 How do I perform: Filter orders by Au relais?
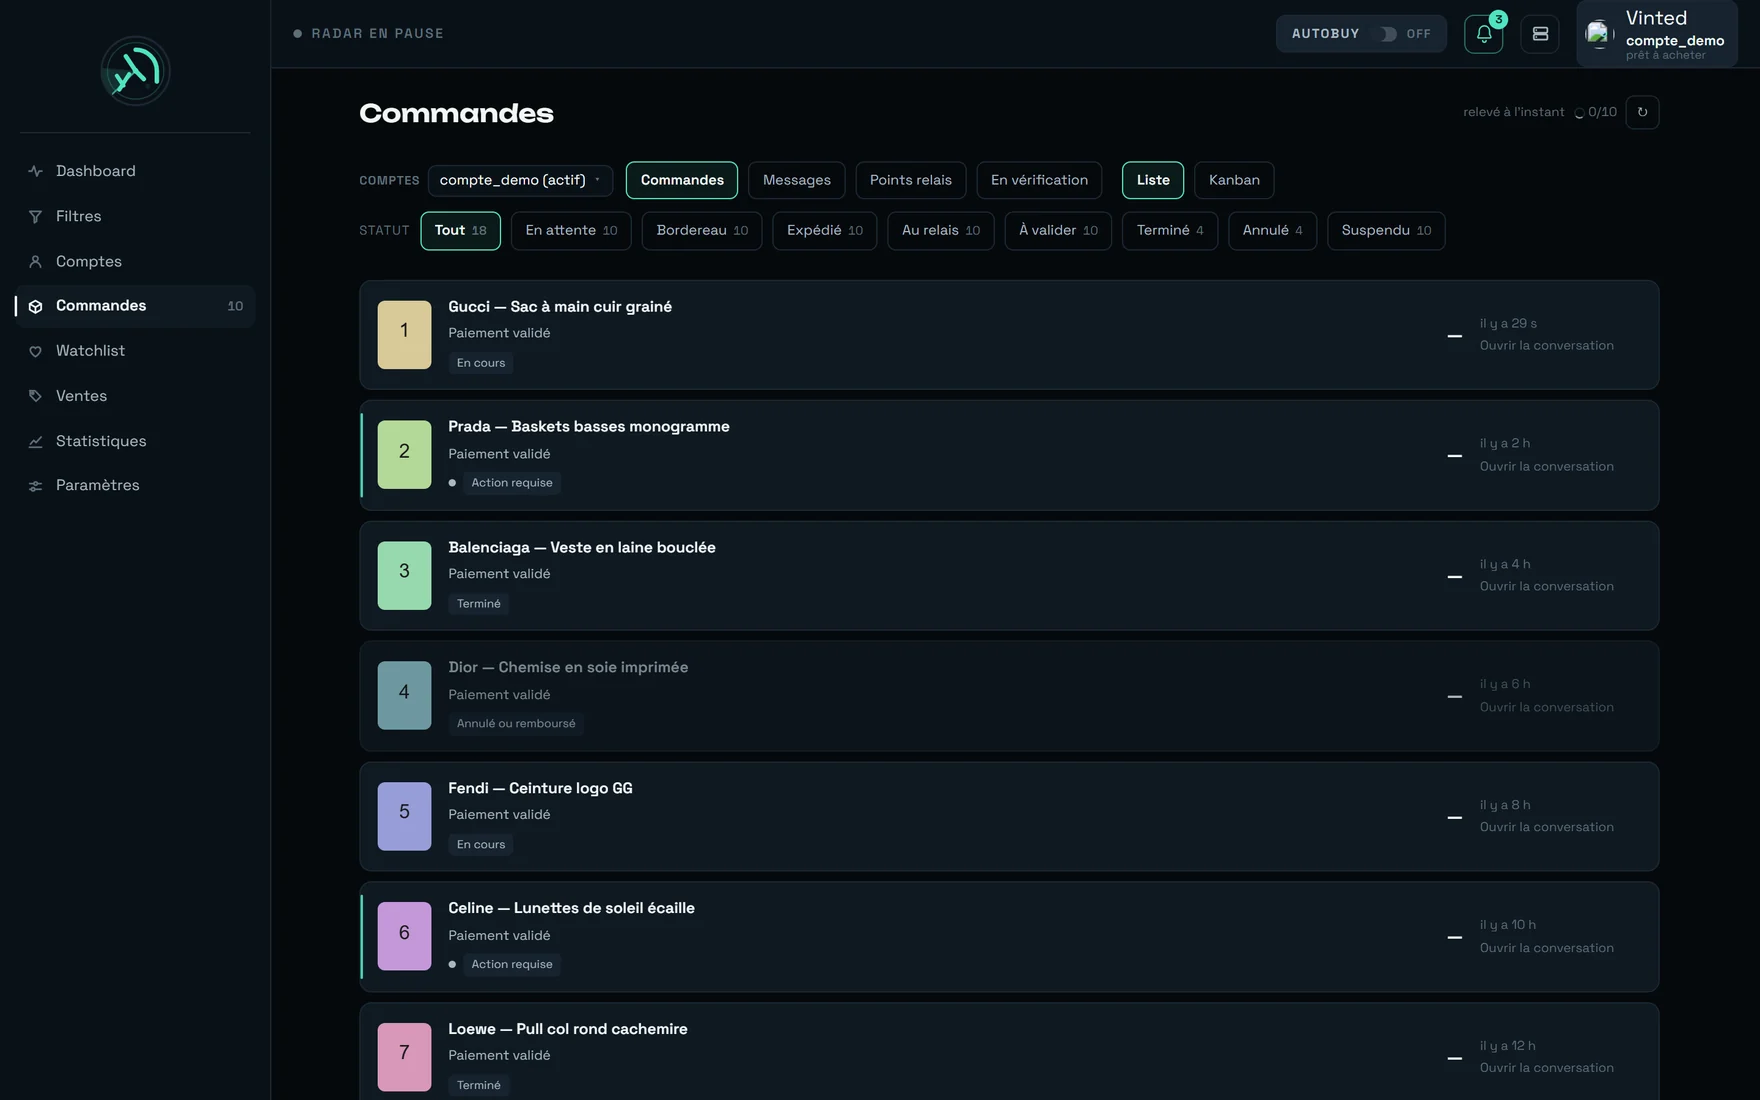point(941,231)
